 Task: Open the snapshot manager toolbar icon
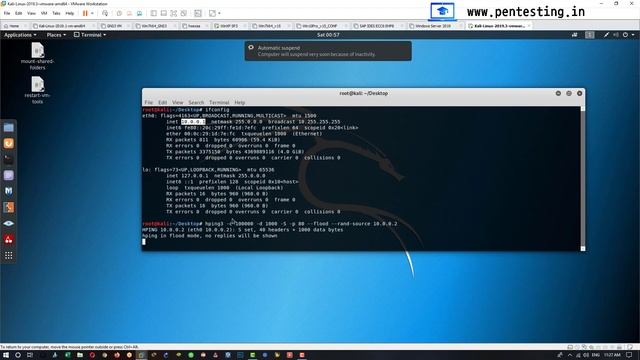pyautogui.click(x=139, y=13)
